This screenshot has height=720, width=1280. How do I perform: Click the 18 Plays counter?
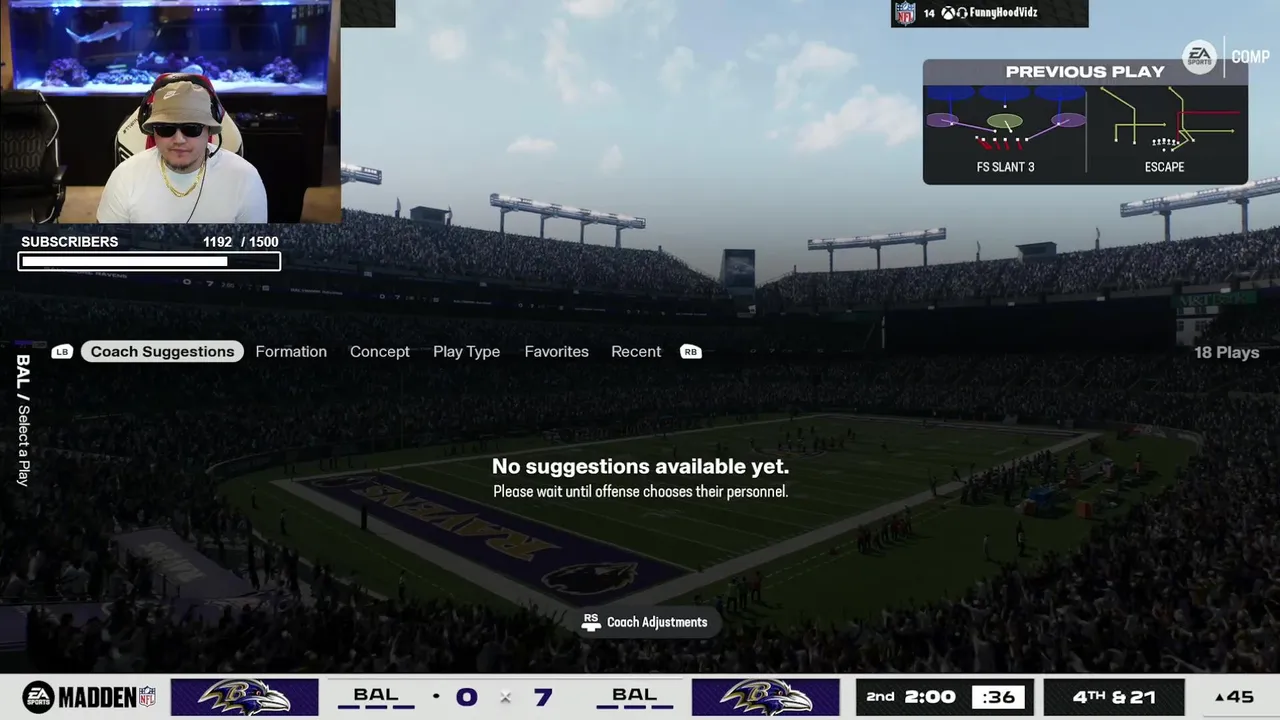(1226, 353)
